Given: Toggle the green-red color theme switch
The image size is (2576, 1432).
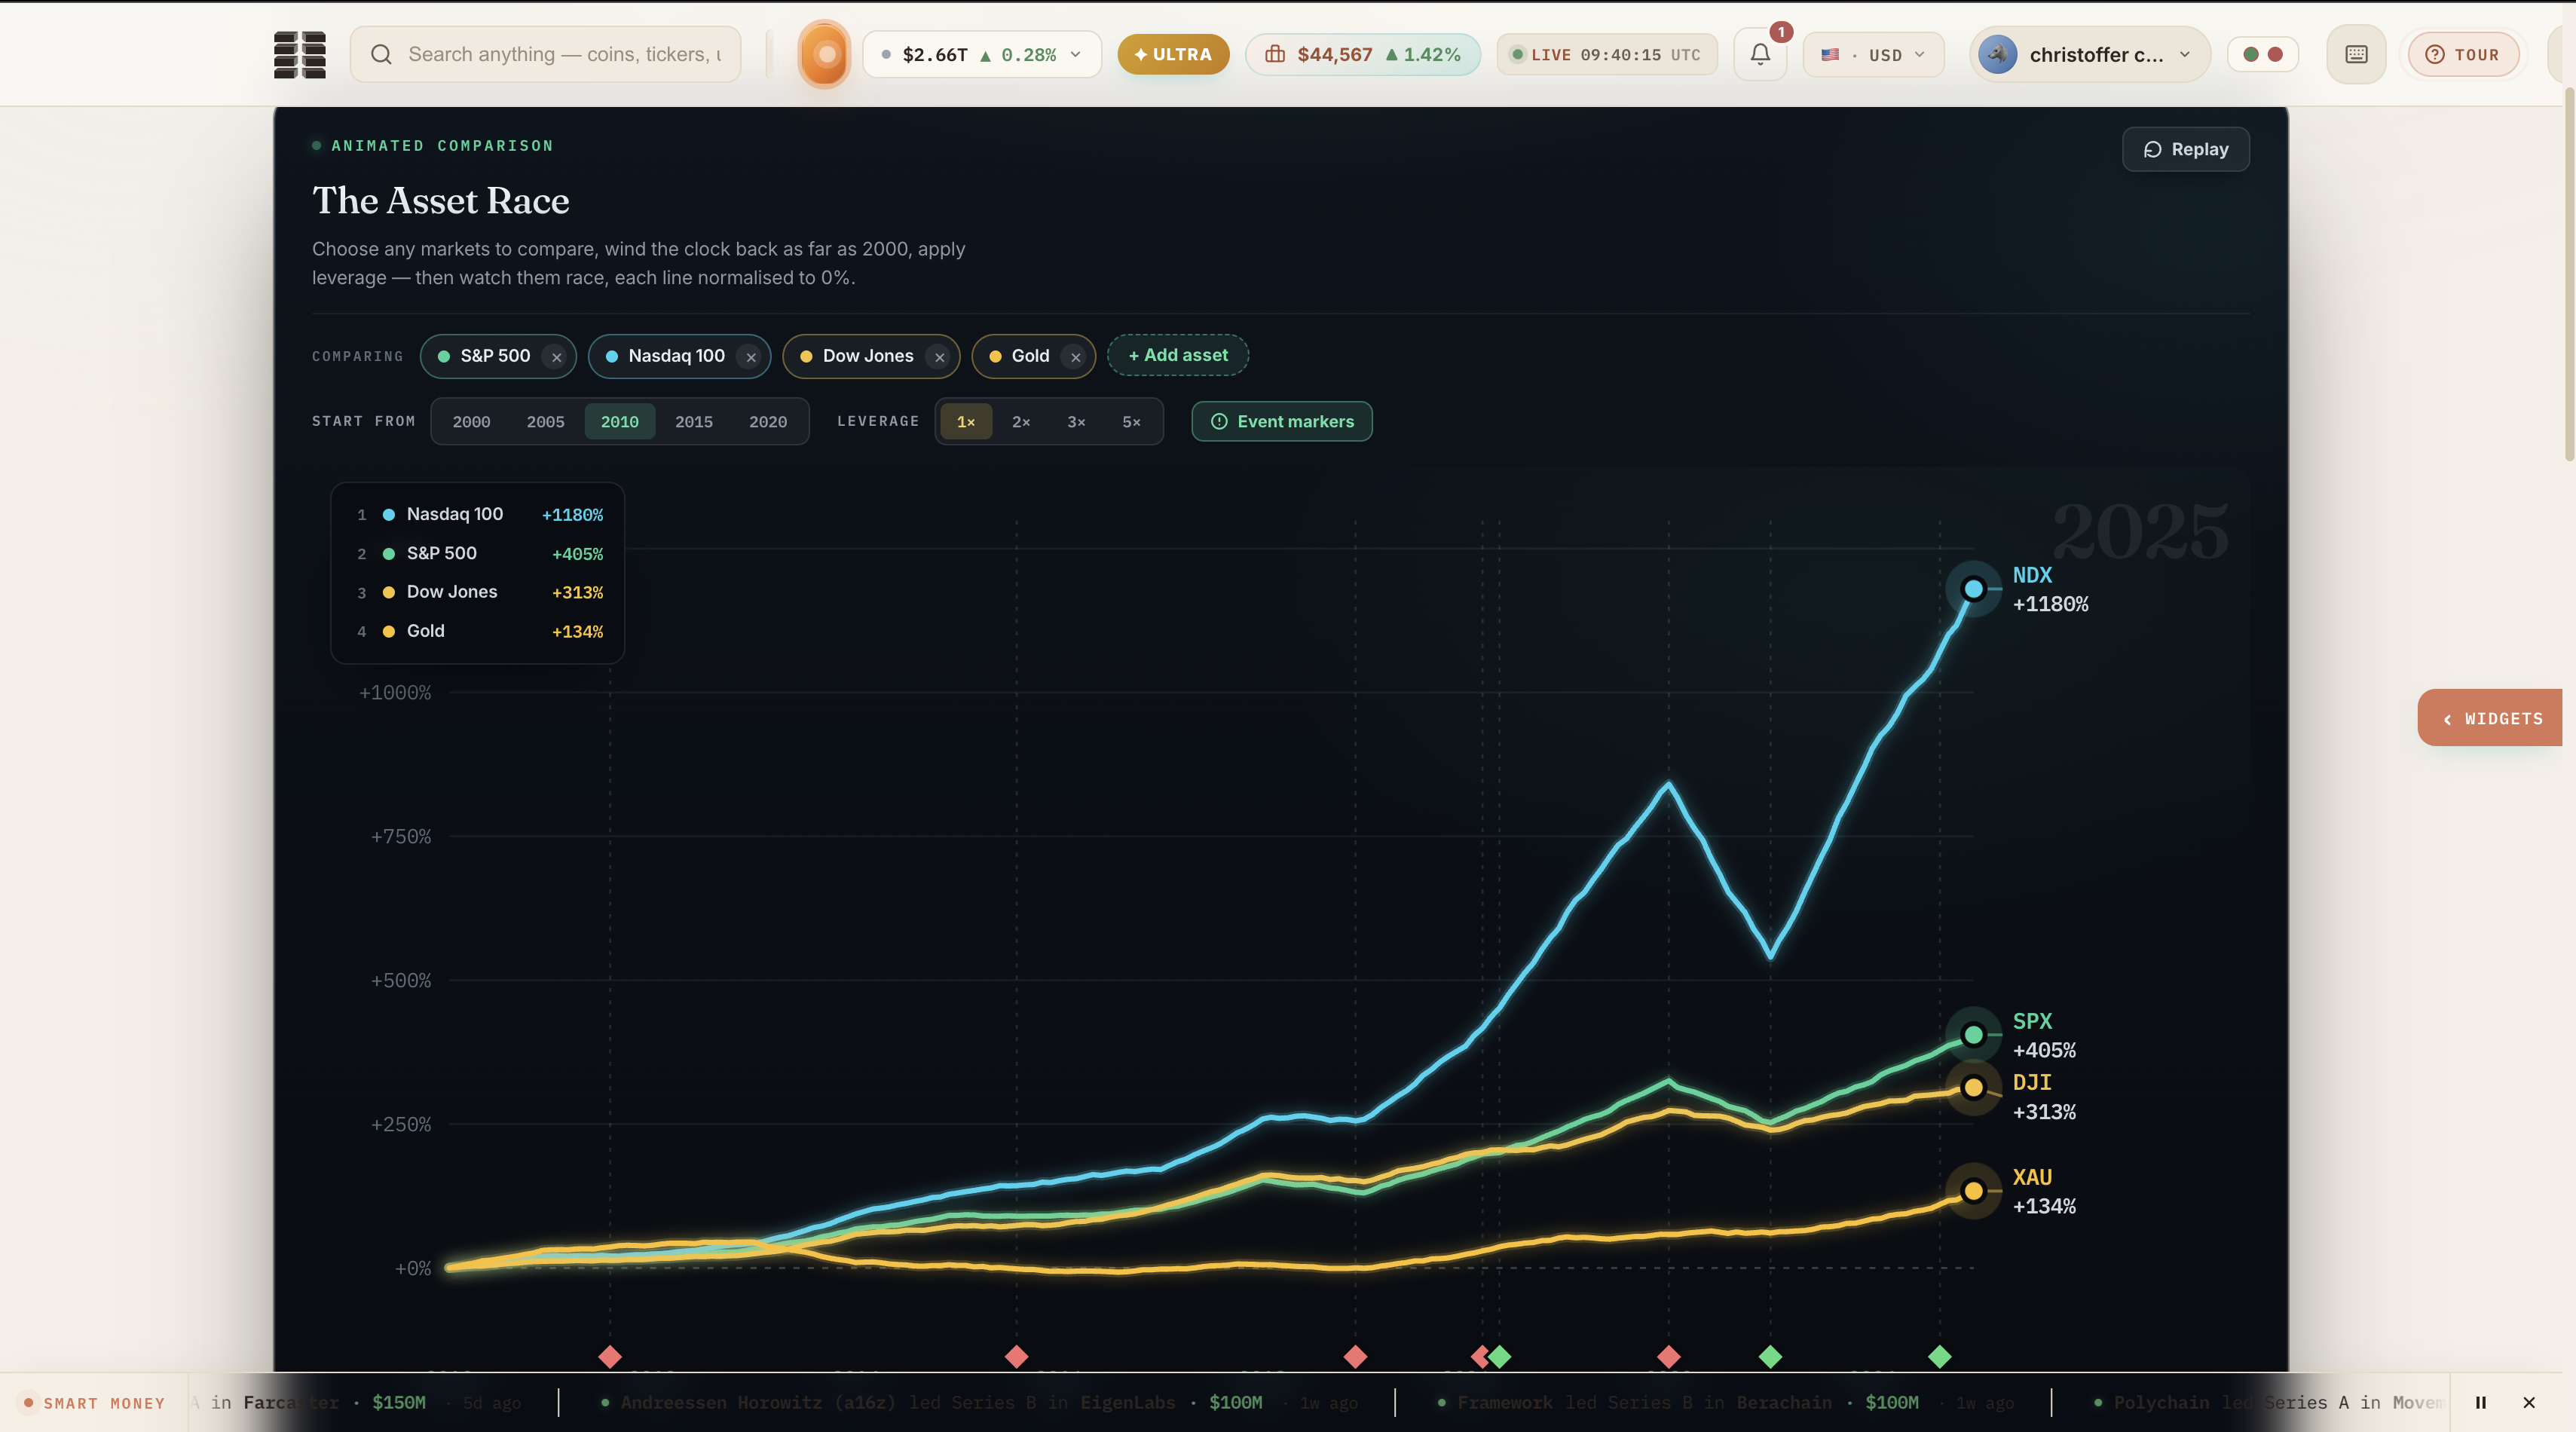Looking at the screenshot, I should (x=2263, y=54).
